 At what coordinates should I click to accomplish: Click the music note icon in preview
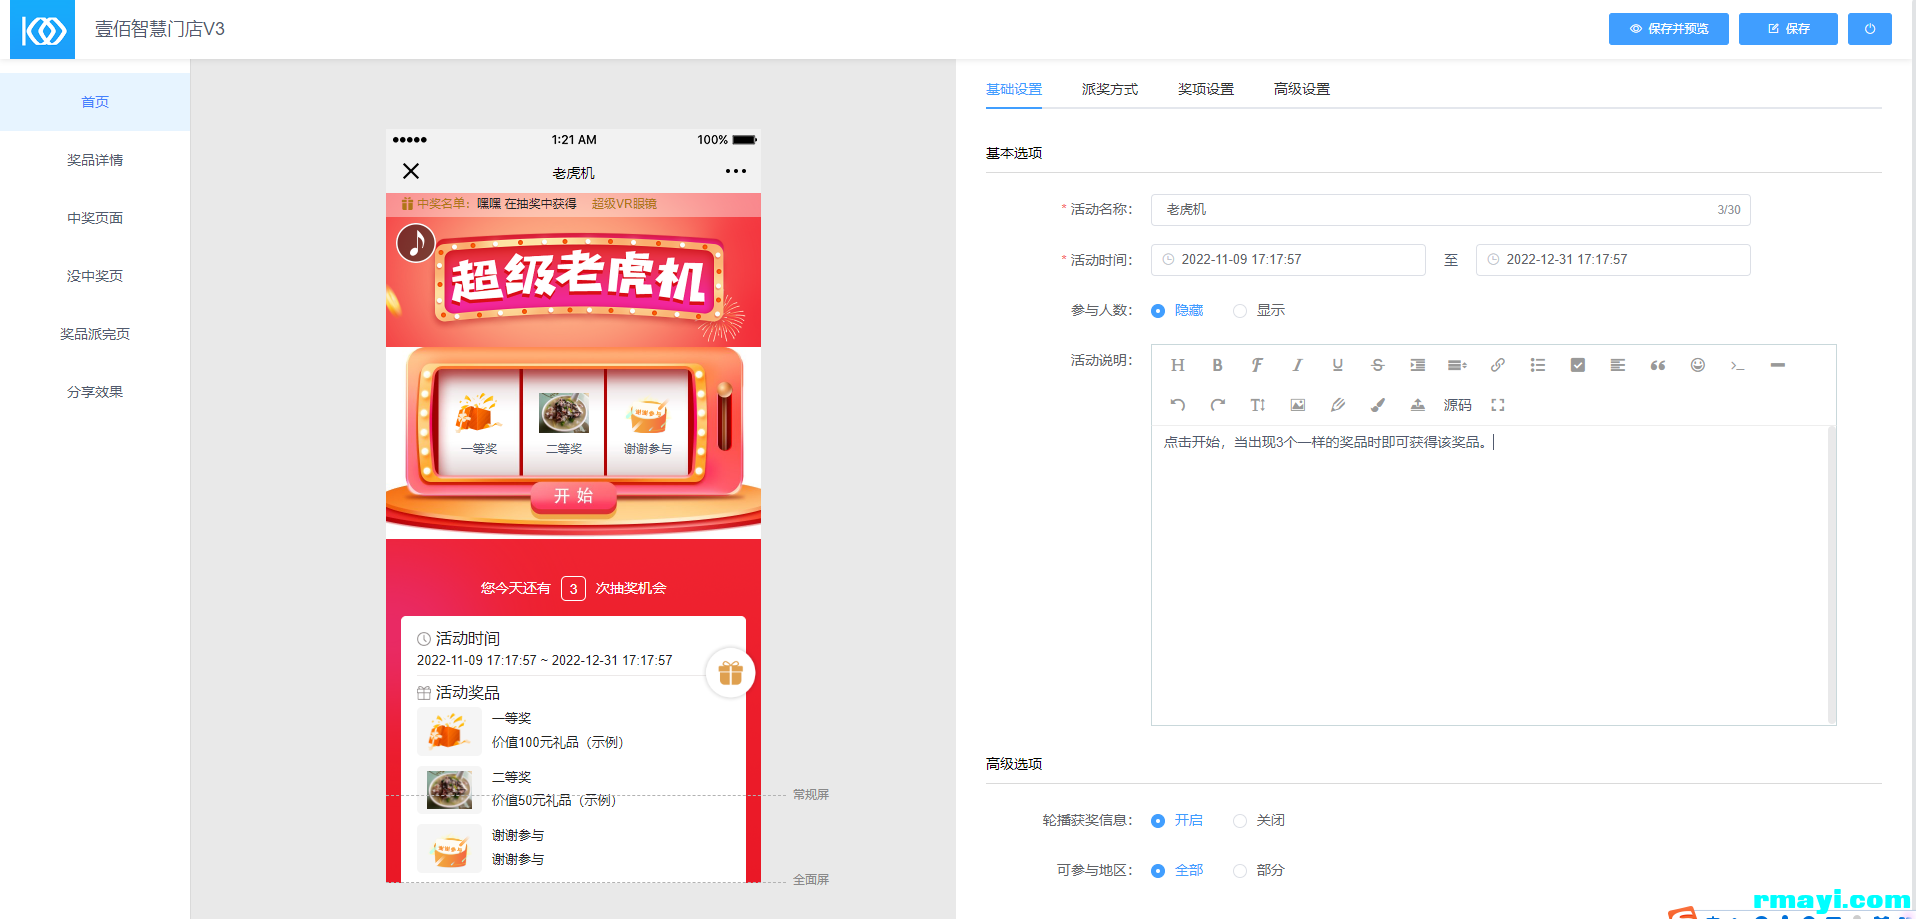[x=416, y=242]
